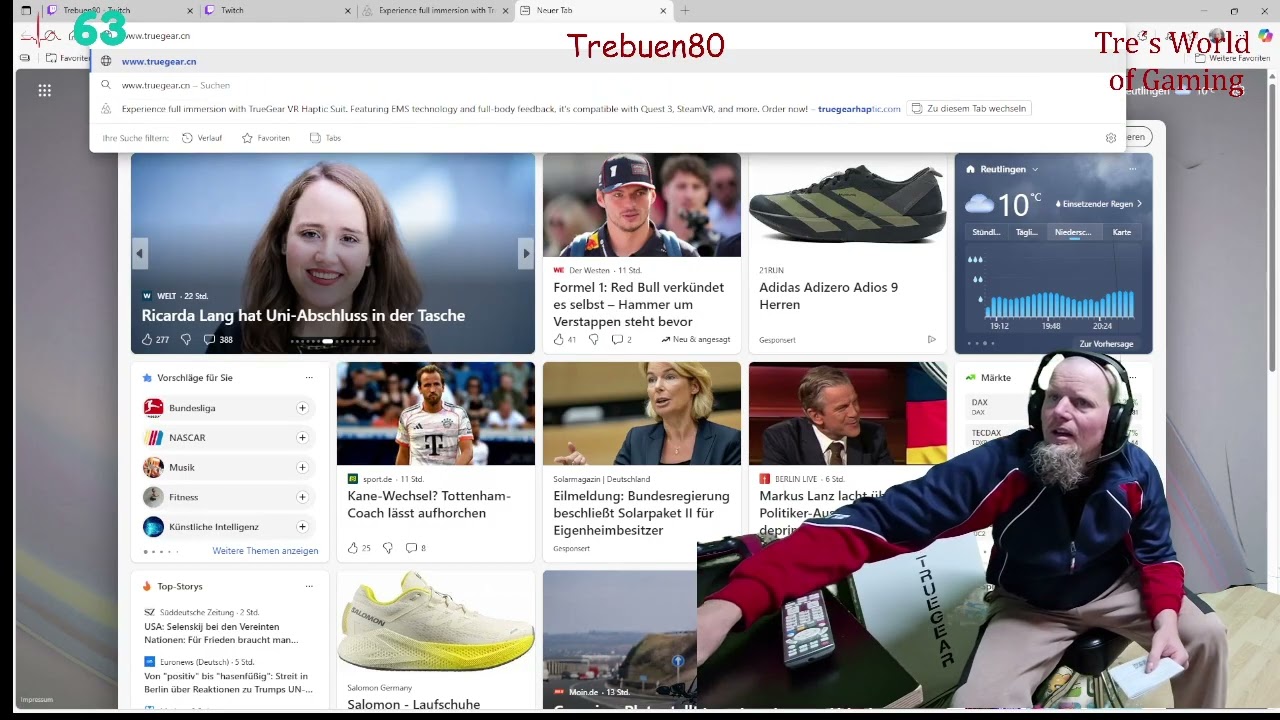Follow the Künstliche Intelligenz topic
1280x720 pixels.
pyautogui.click(x=302, y=527)
